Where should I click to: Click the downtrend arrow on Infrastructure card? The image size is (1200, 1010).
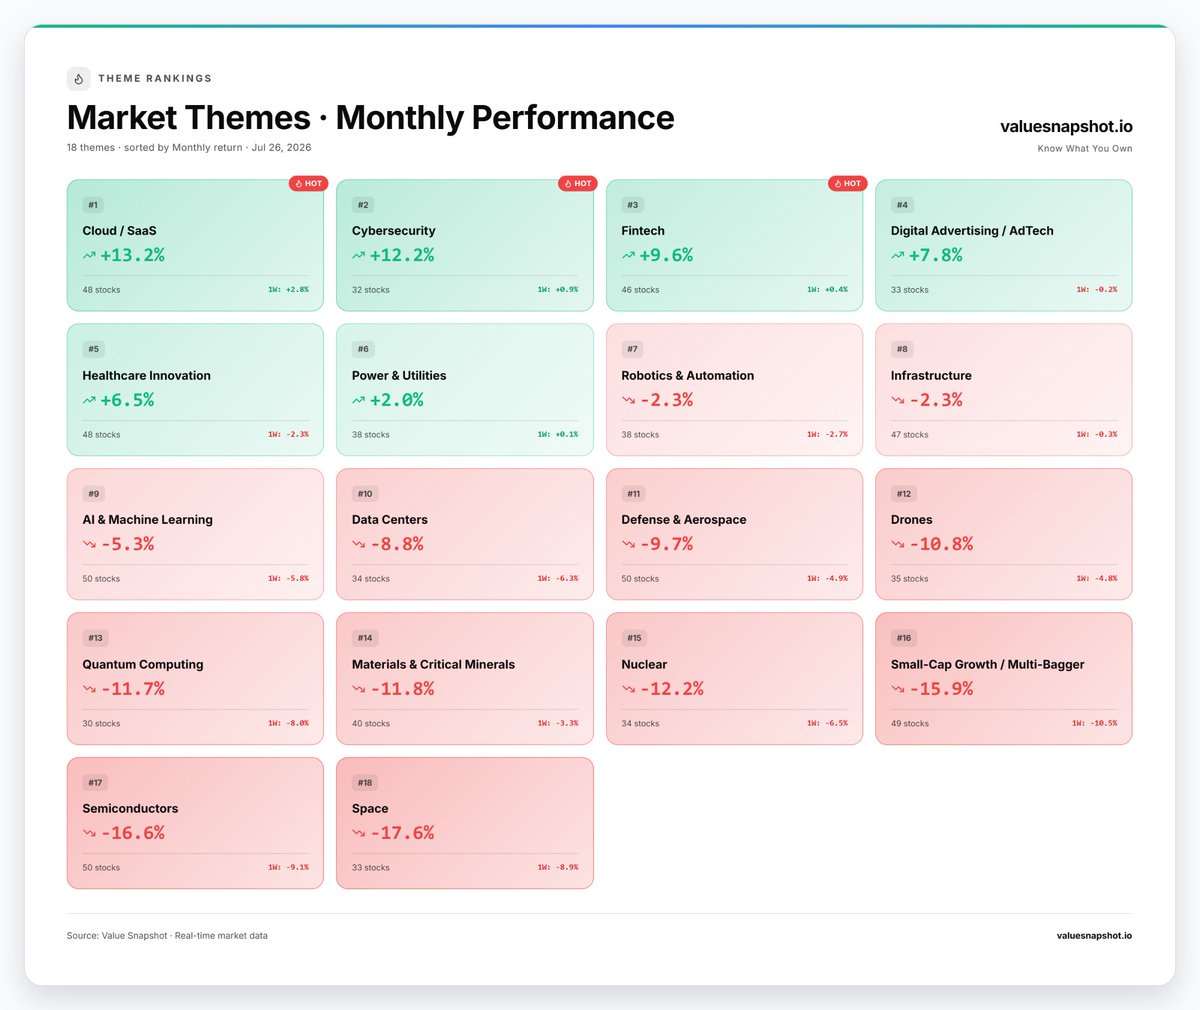click(x=898, y=400)
